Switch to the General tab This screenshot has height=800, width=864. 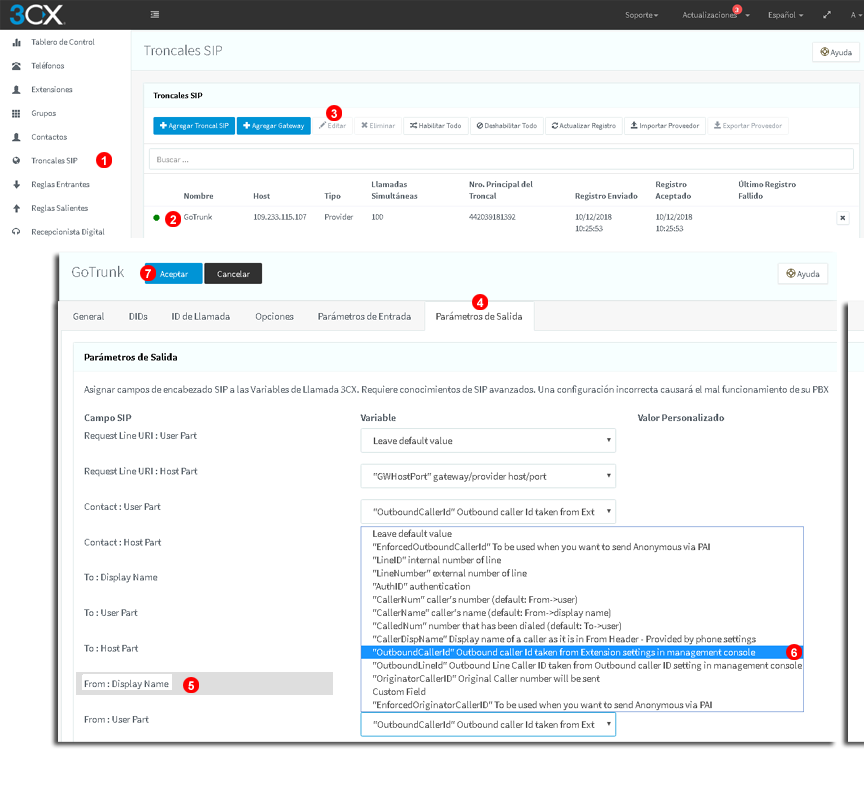coord(88,316)
